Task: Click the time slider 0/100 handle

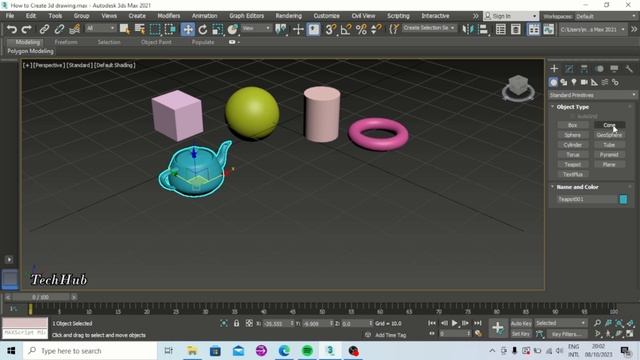Action: 40,297
